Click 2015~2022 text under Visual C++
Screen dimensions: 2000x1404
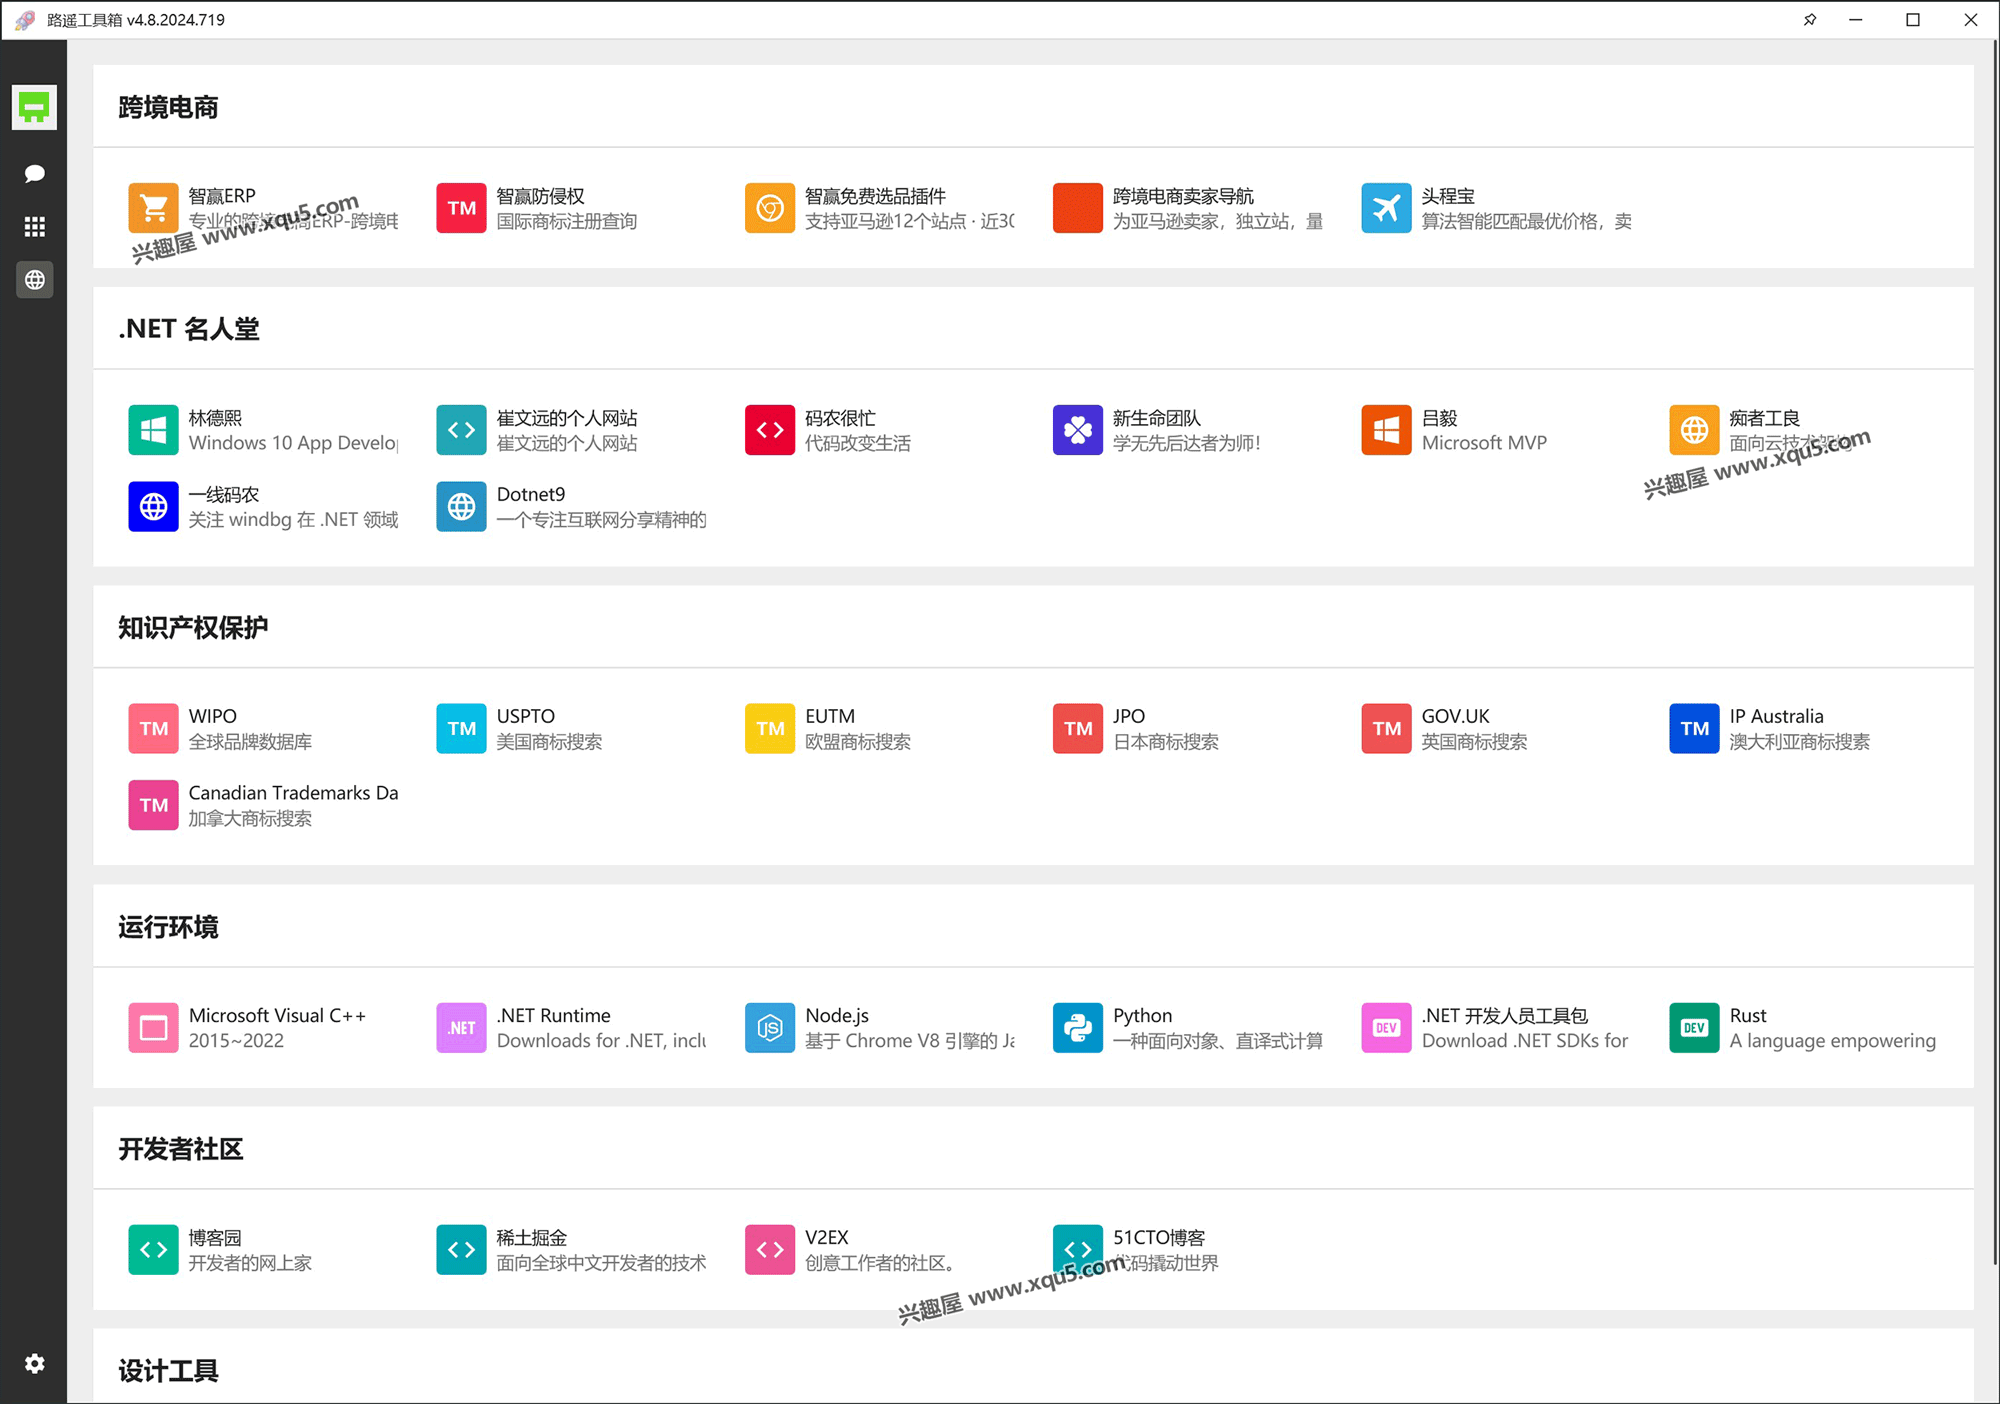236,1041
